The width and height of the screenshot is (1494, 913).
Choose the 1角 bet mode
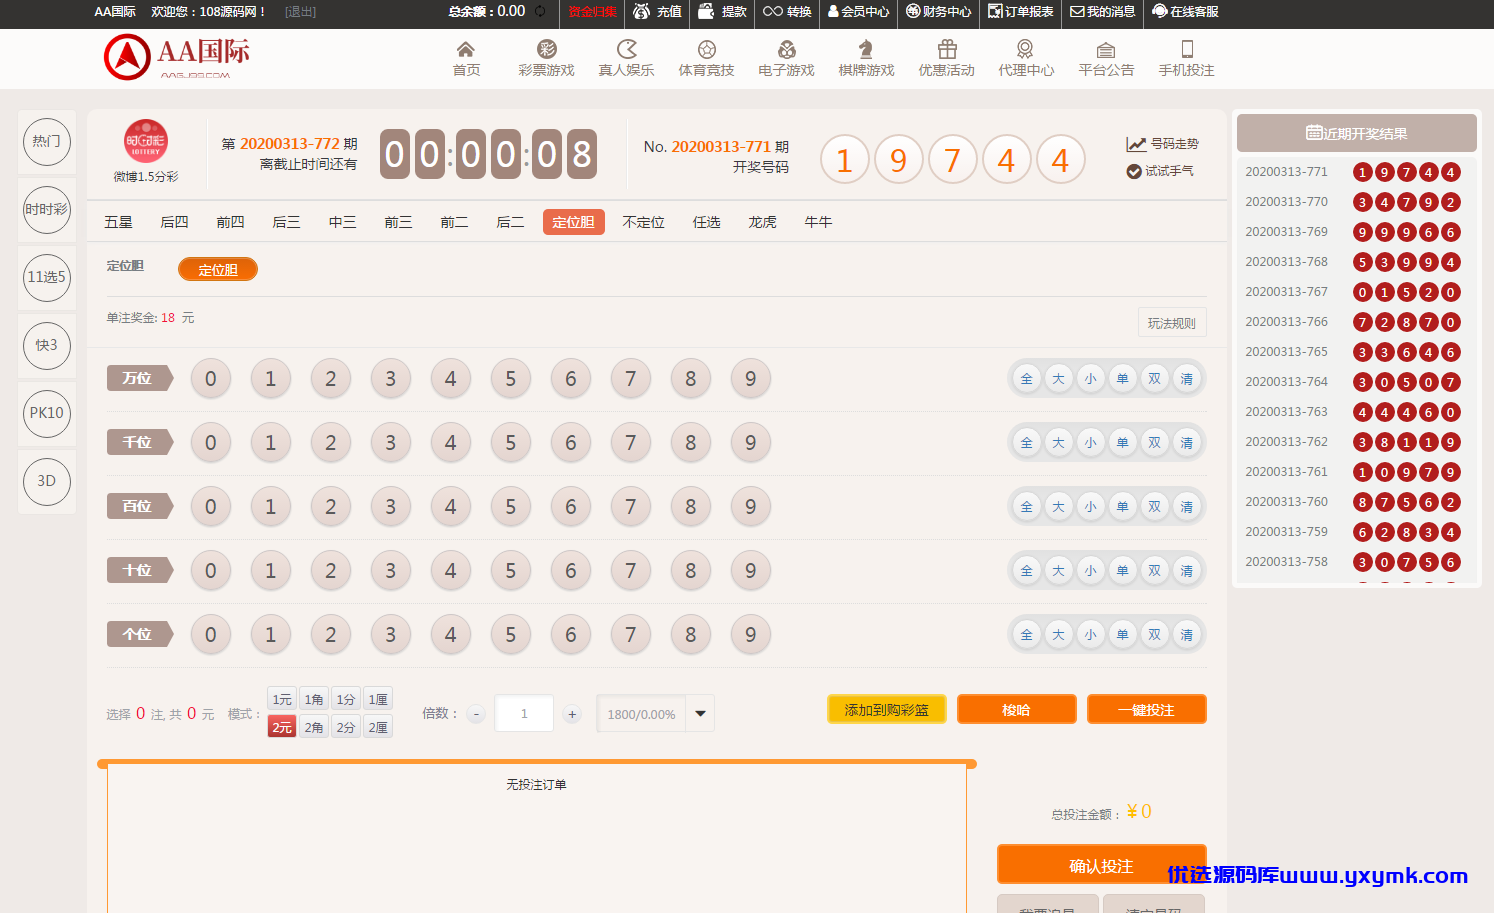click(314, 699)
